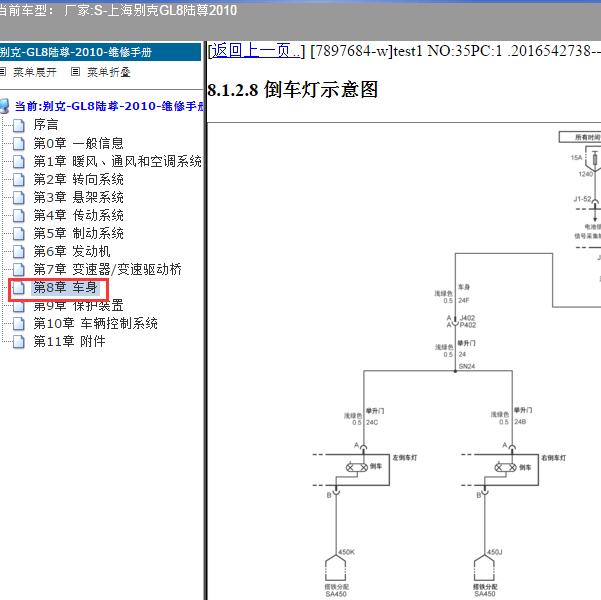
Task: Select 第2章 转向系统
Action: [x=79, y=179]
